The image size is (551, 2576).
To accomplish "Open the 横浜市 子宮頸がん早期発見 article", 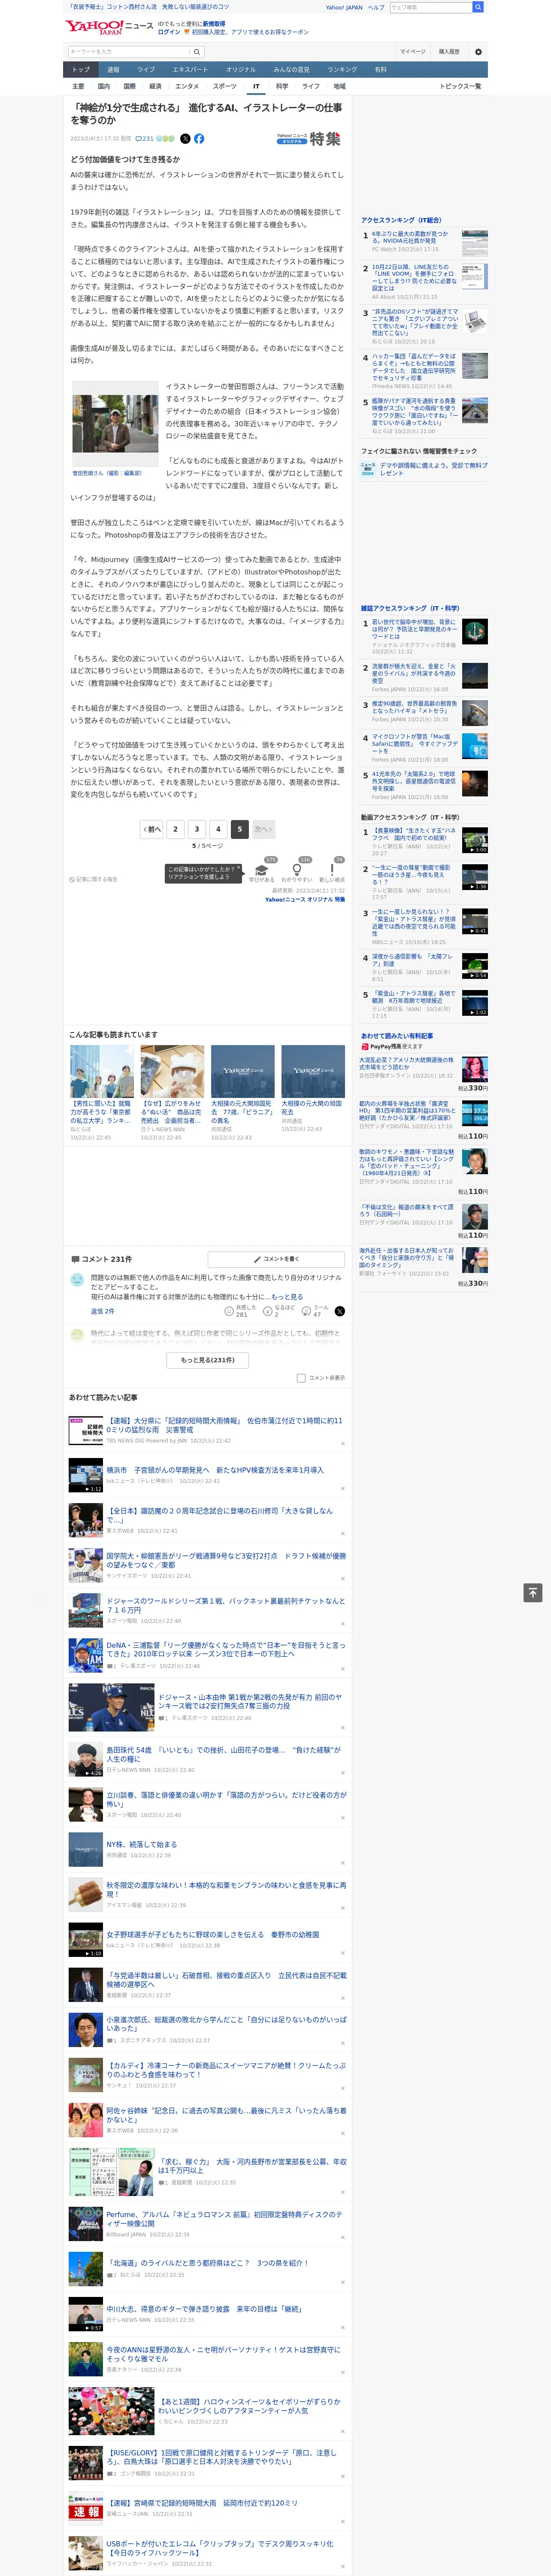I will click(x=215, y=1470).
